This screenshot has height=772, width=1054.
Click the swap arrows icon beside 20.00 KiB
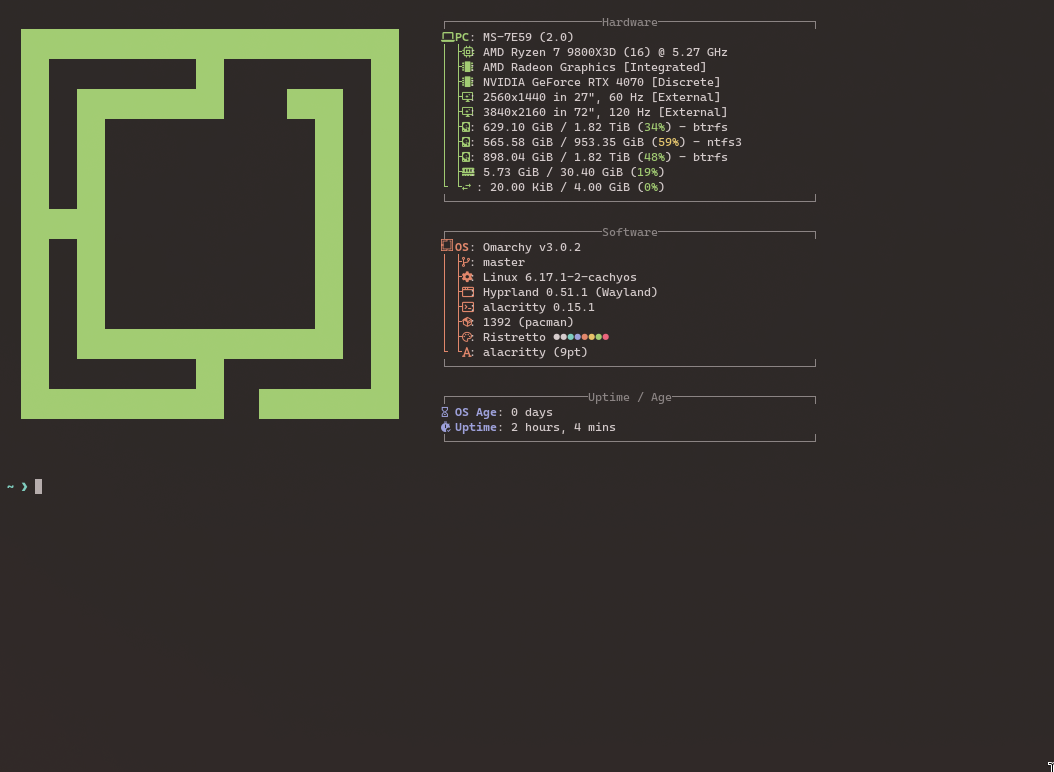tap(467, 187)
